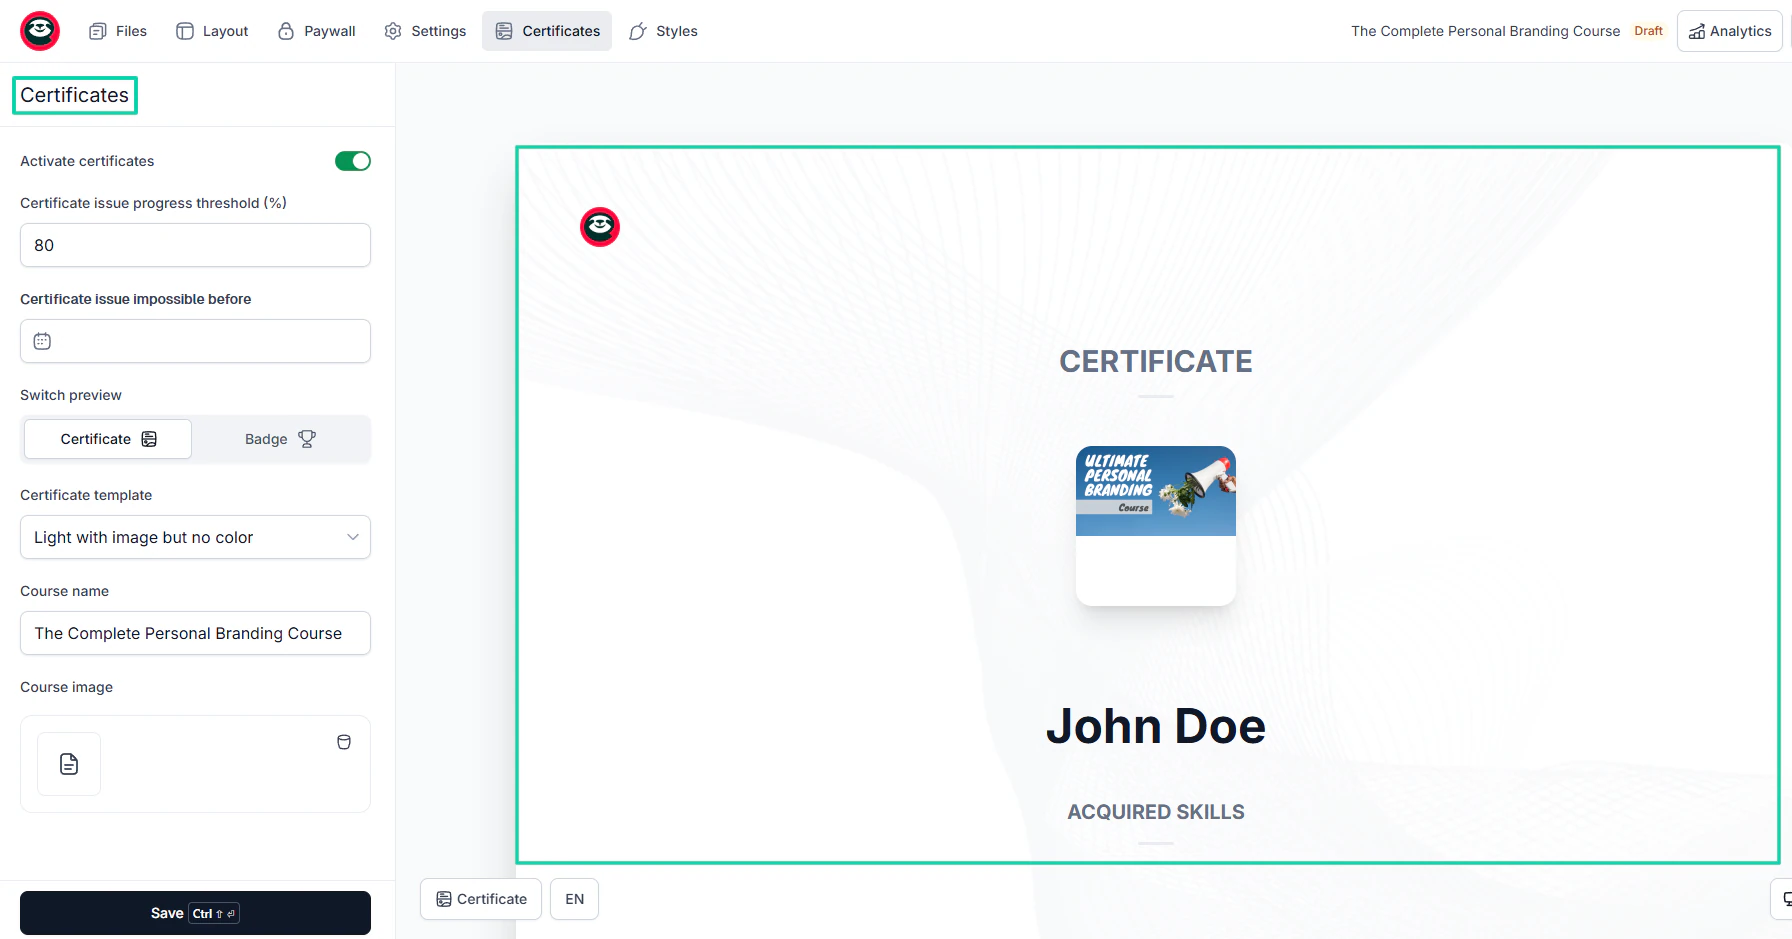Click the delete icon in Course image box
The image size is (1792, 939).
[x=344, y=742]
